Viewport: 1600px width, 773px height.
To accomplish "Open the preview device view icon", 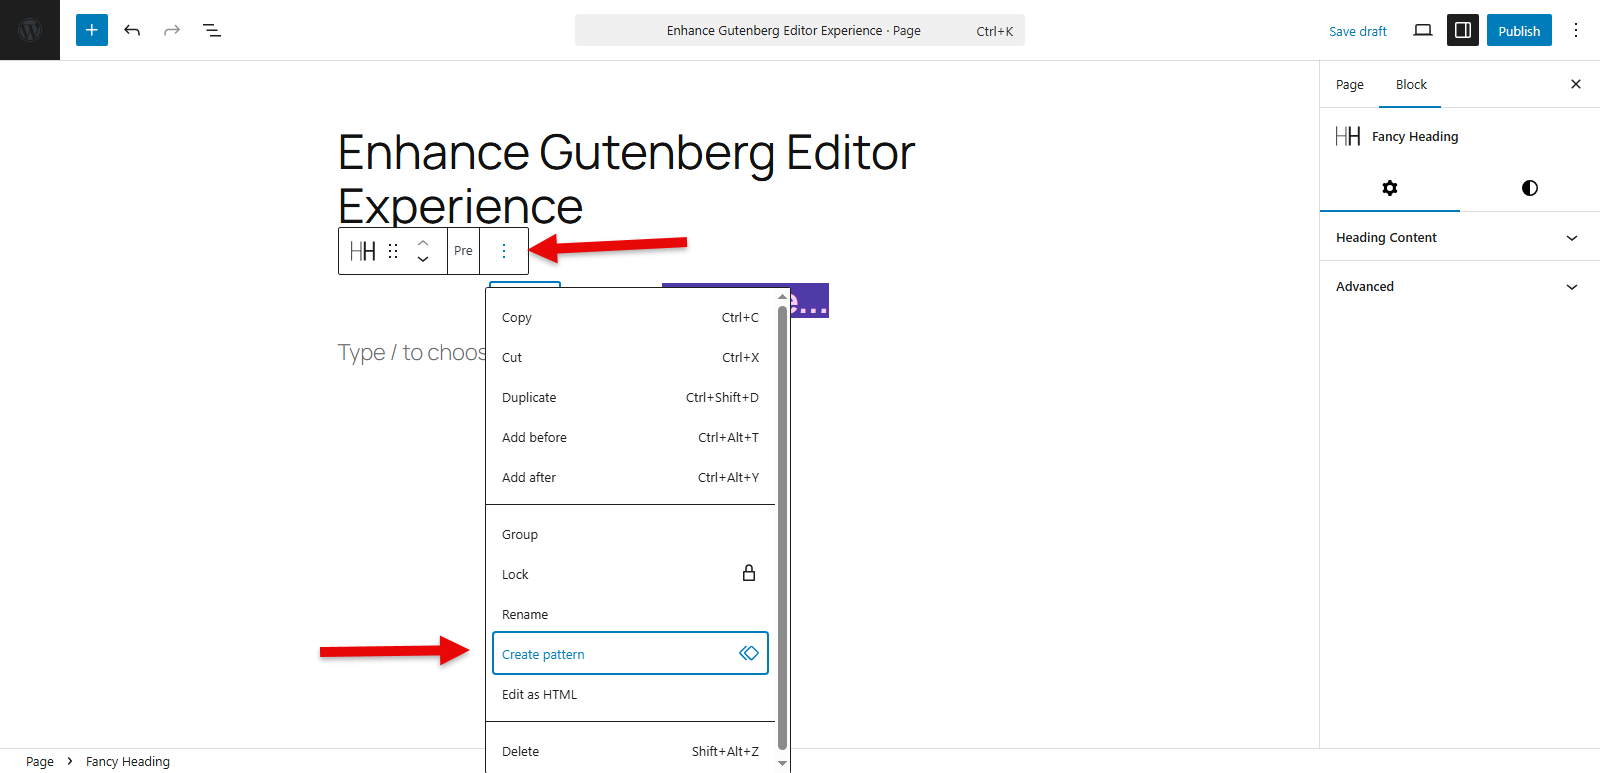I will [x=1423, y=30].
